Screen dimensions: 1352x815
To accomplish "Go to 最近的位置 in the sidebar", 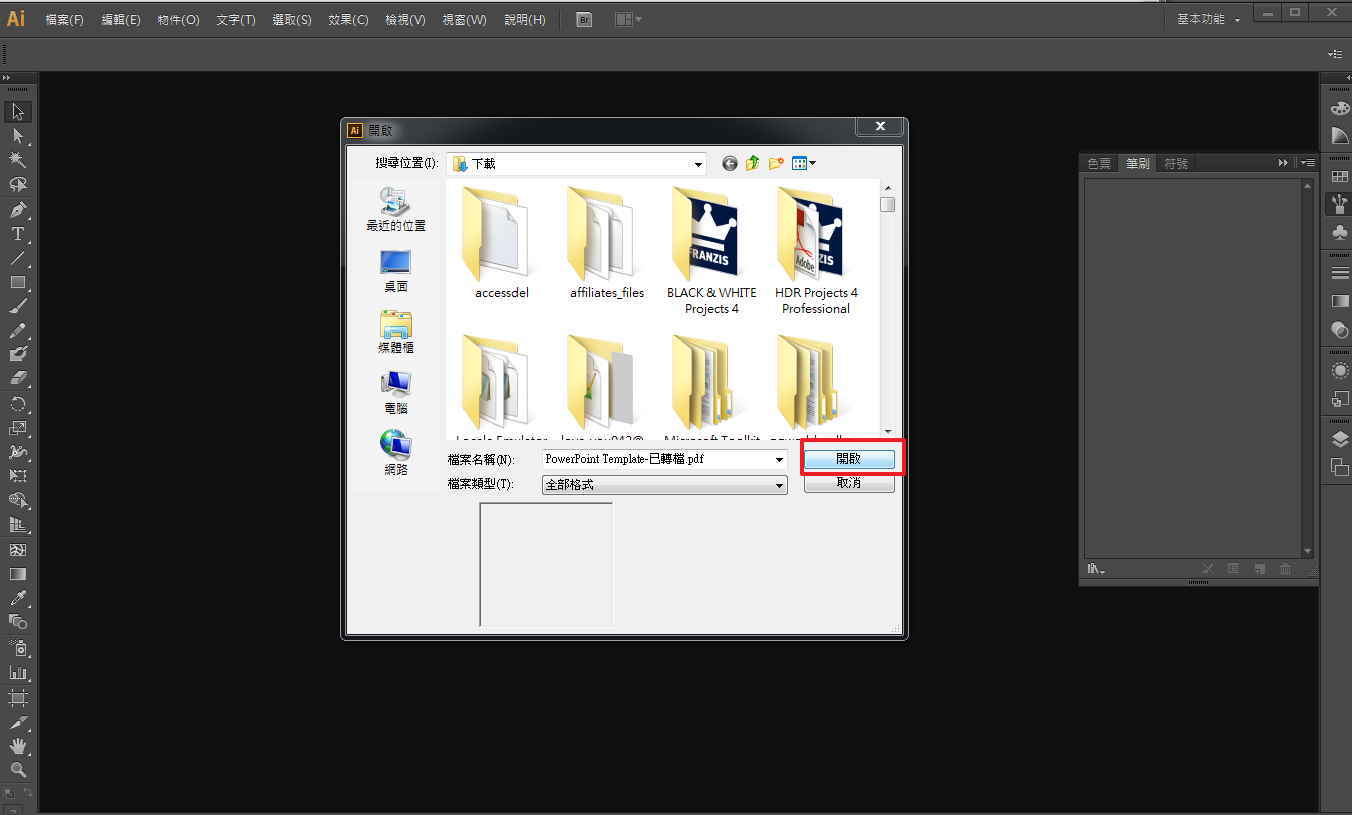I will (x=396, y=210).
